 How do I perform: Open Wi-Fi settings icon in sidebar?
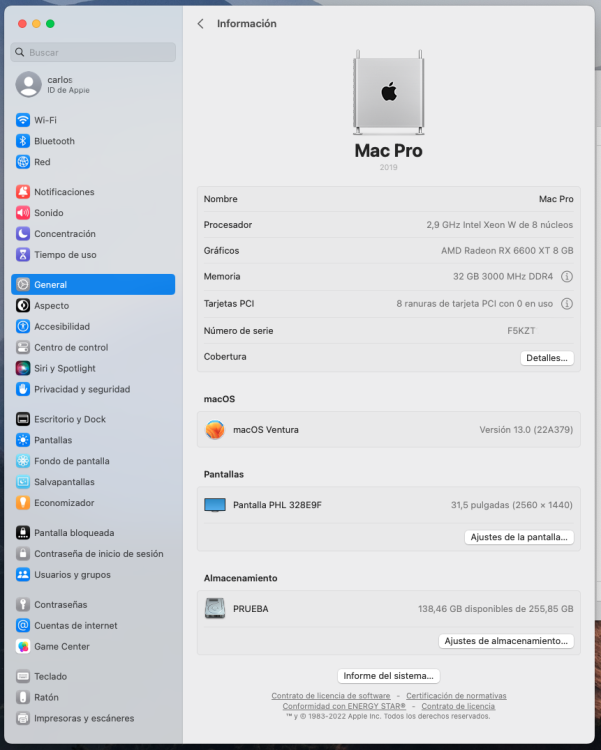[x=22, y=120]
